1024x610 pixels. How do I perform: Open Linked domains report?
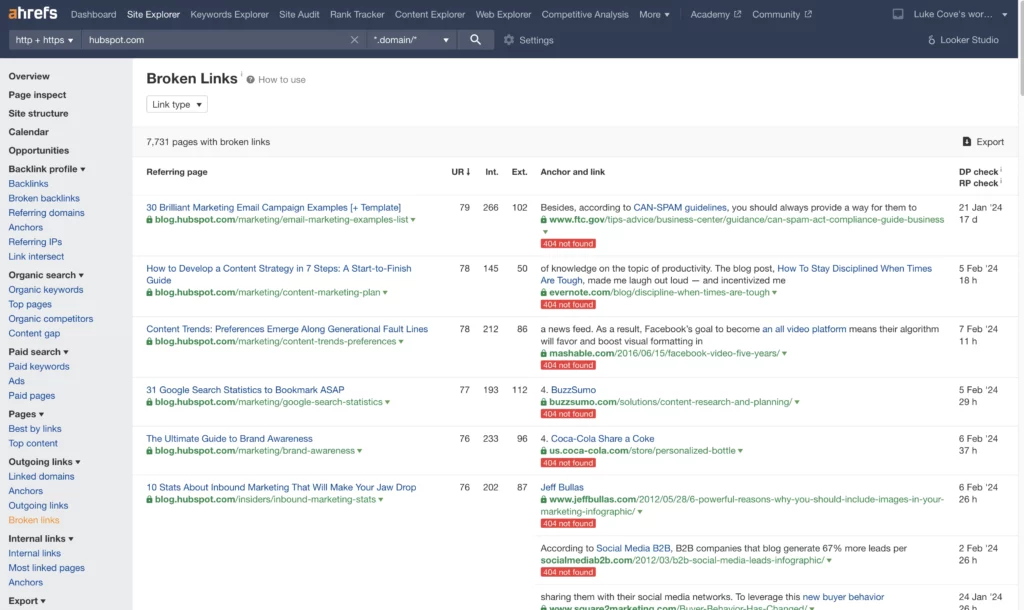click(x=41, y=477)
